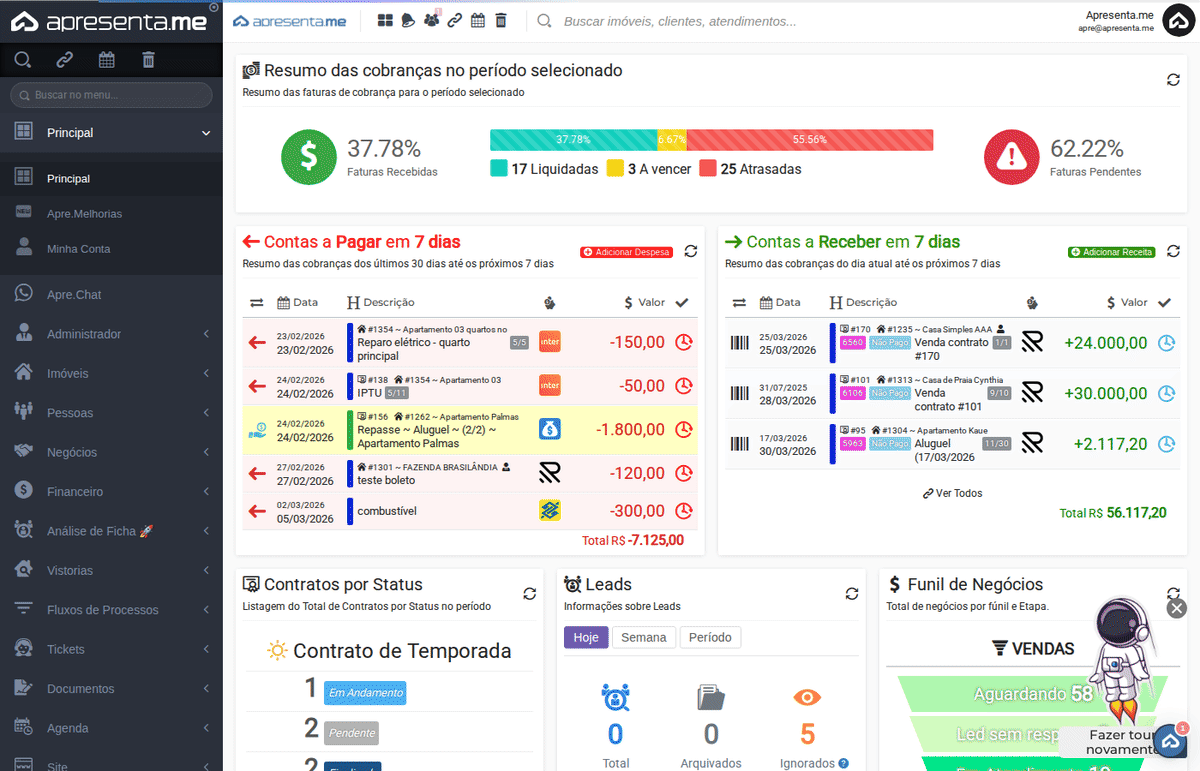1200x771 pixels.
Task: Click the trash icon in top toolbar
Action: click(x=501, y=21)
